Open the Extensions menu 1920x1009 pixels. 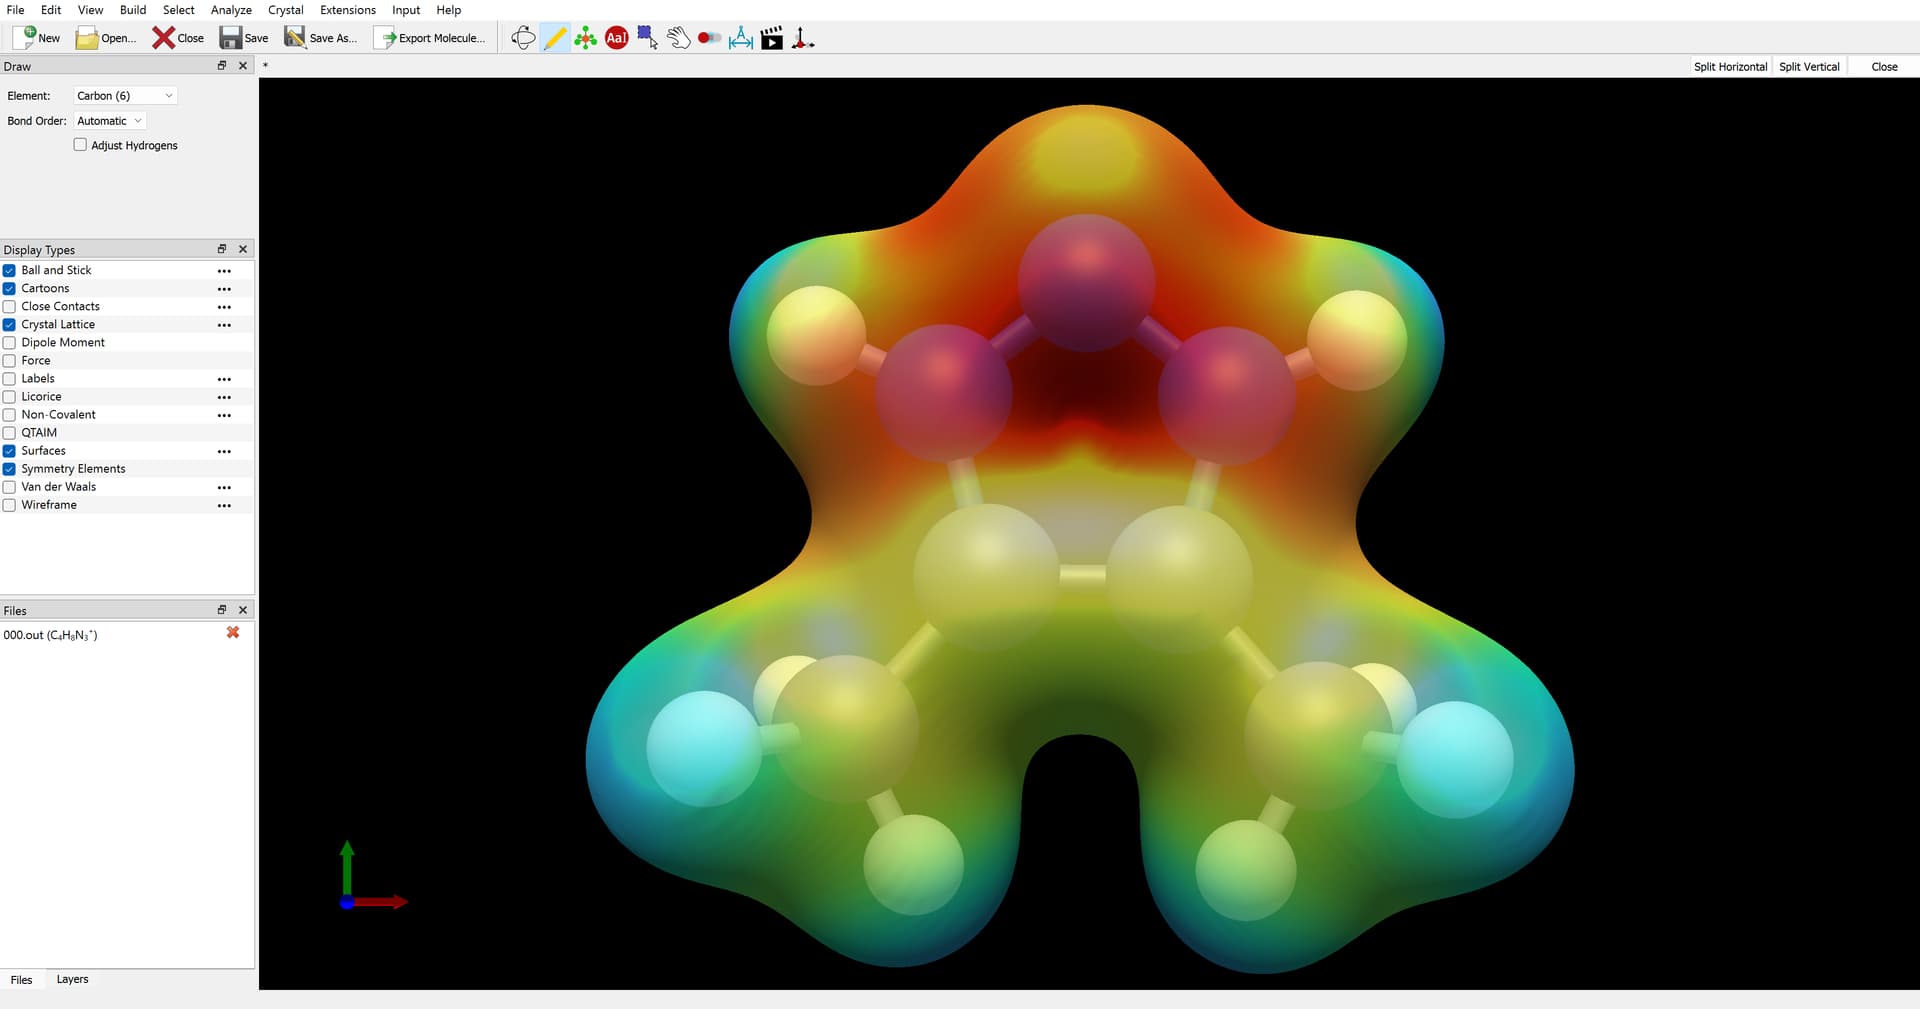click(347, 10)
